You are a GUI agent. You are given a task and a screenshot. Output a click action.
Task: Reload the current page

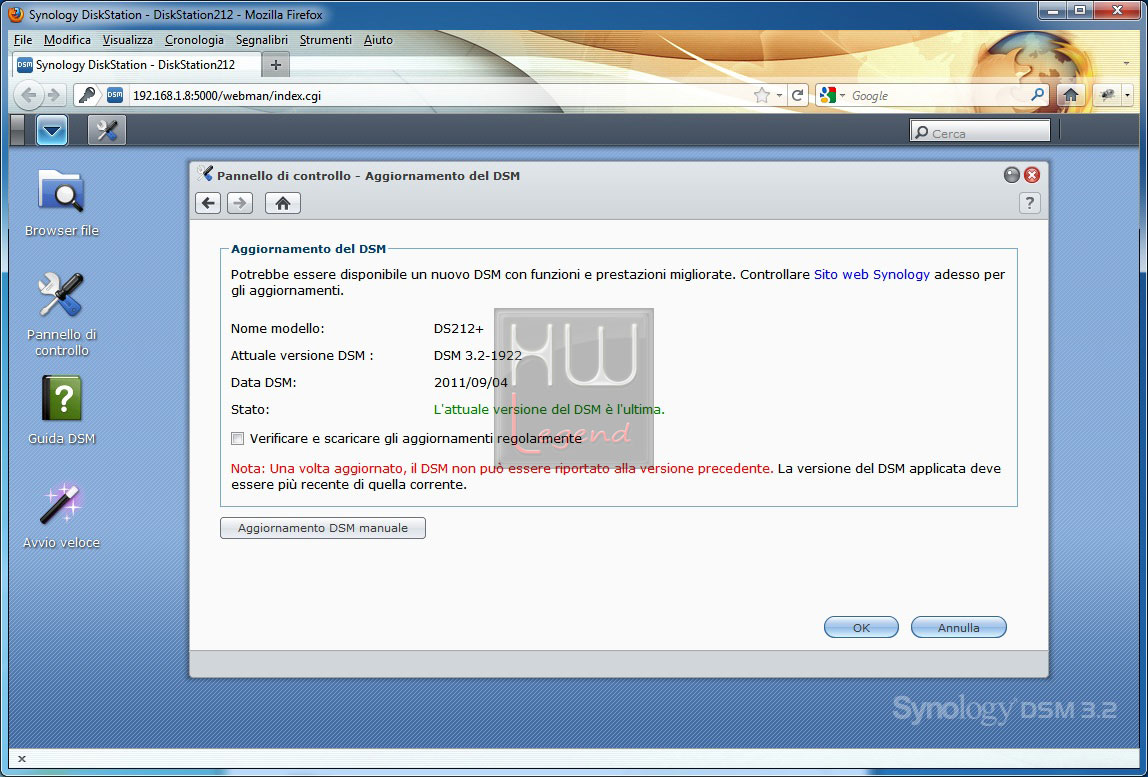pos(798,95)
